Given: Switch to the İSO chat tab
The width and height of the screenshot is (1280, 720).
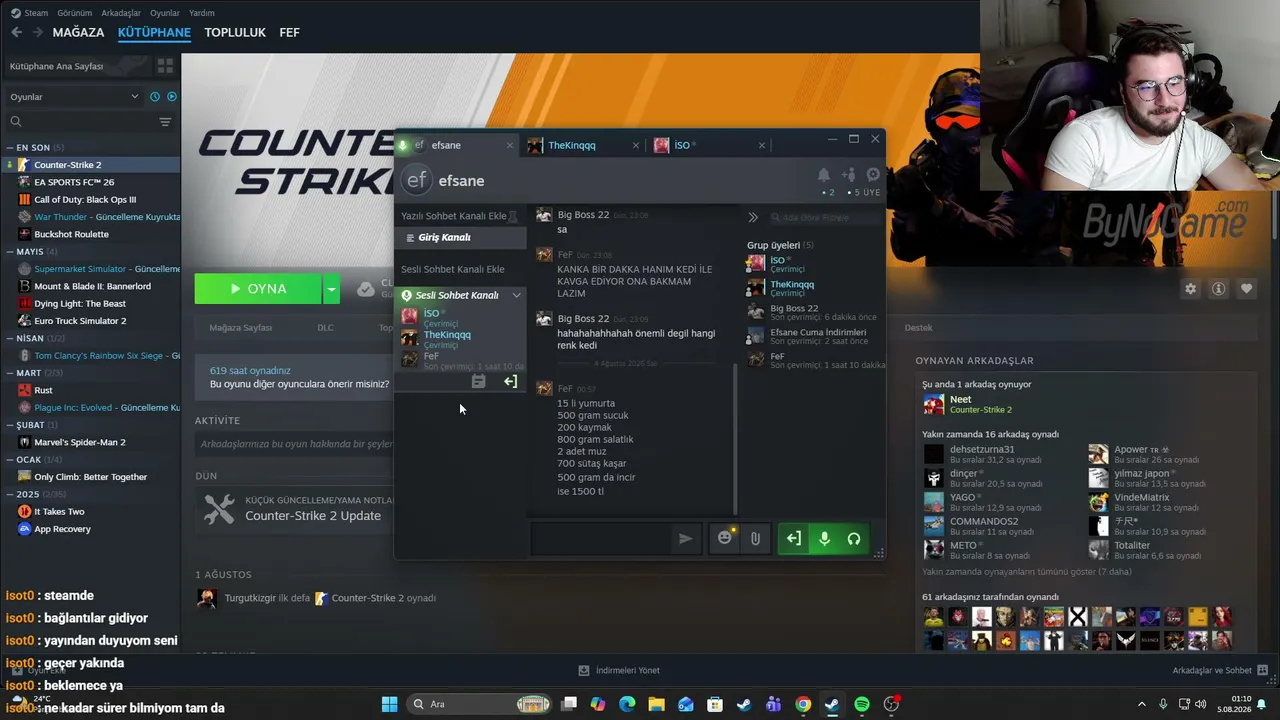Looking at the screenshot, I should click(710, 145).
